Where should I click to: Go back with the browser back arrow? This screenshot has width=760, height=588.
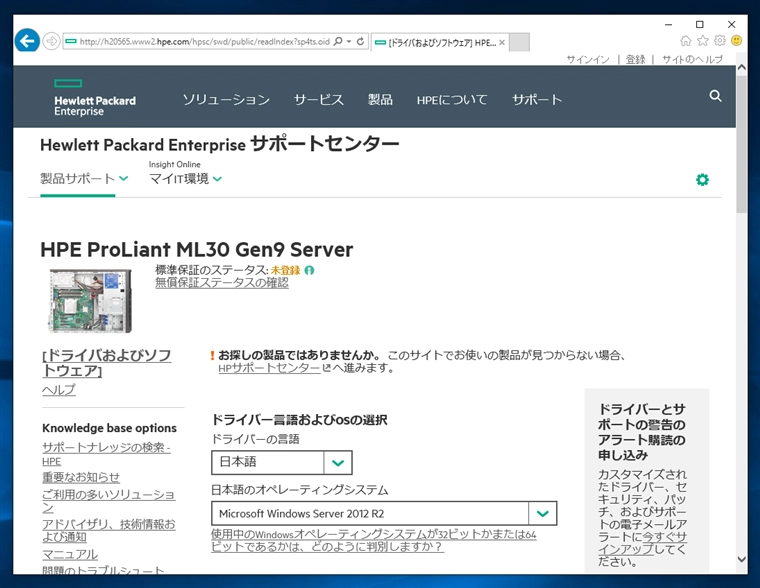coord(27,41)
